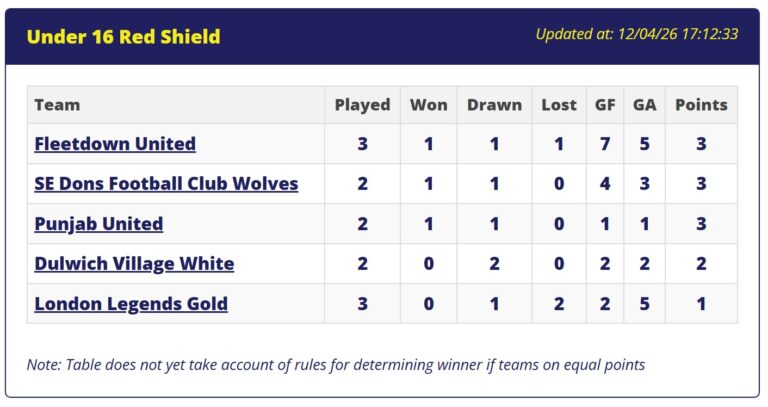Click London Legends Gold's Points cell
Image resolution: width=768 pixels, height=407 pixels.
(701, 304)
